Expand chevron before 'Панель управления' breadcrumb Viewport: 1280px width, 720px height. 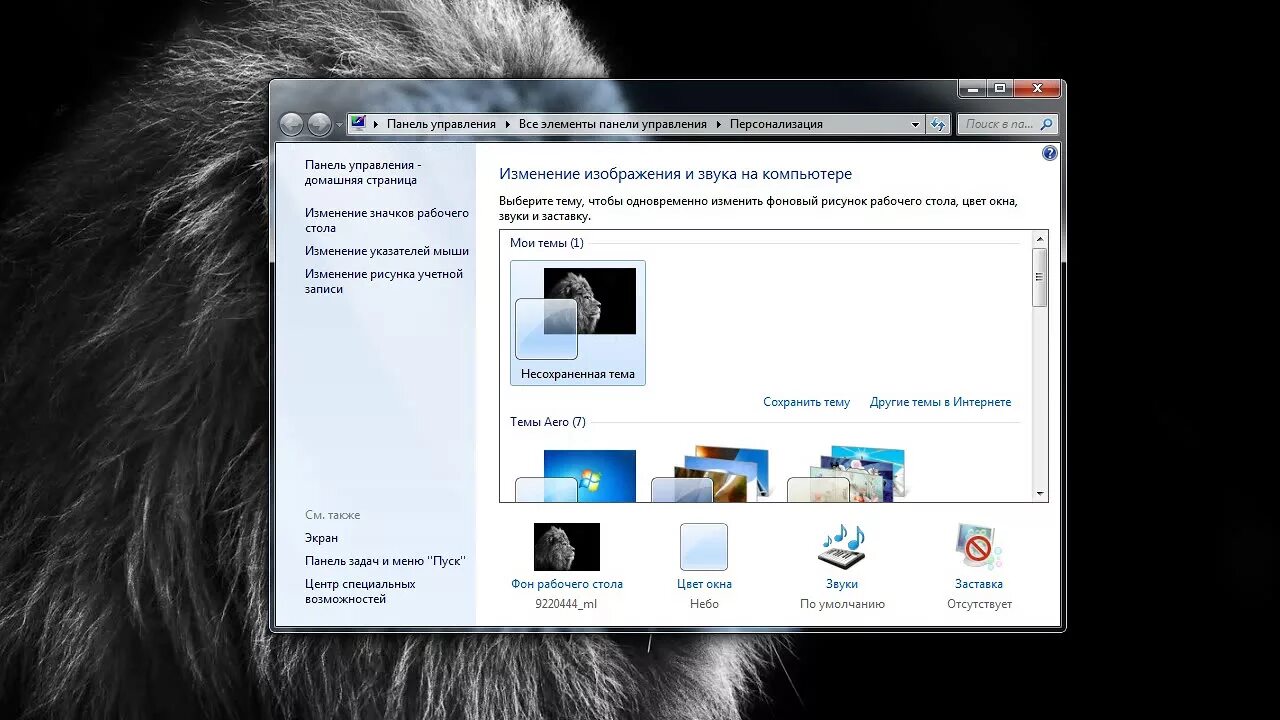click(x=376, y=125)
